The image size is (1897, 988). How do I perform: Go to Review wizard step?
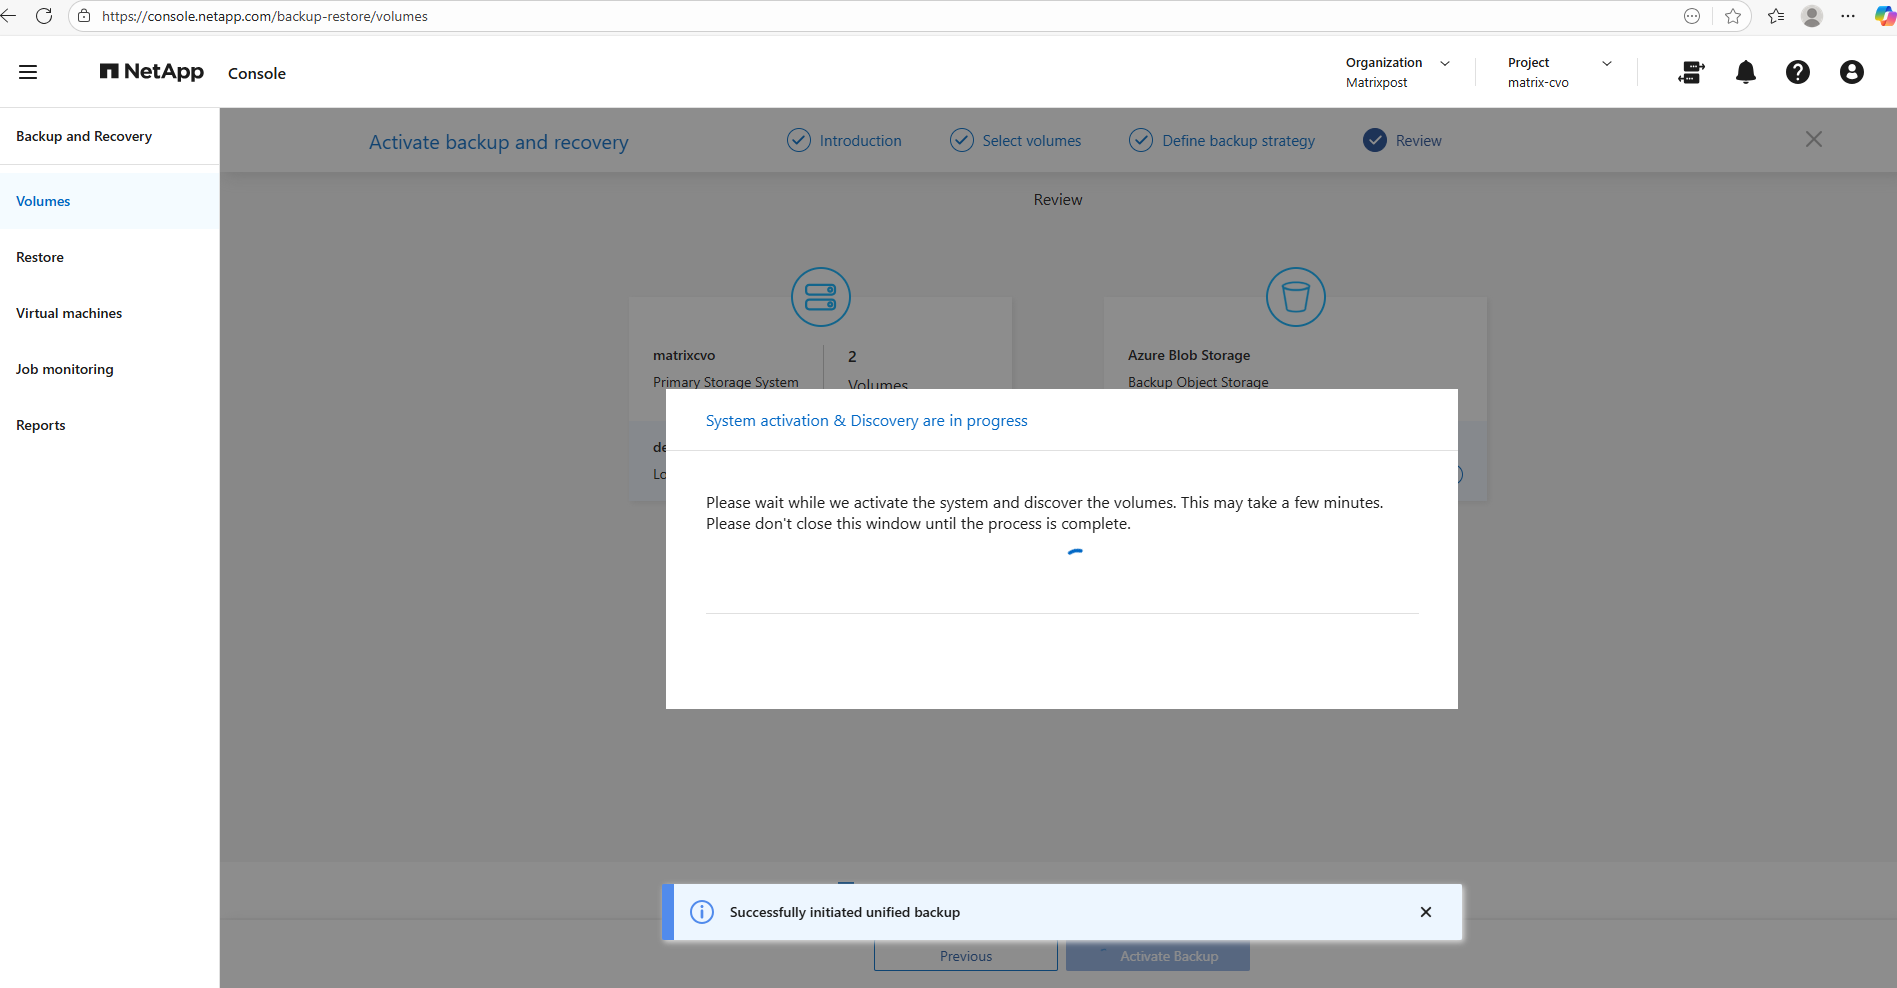[1419, 141]
